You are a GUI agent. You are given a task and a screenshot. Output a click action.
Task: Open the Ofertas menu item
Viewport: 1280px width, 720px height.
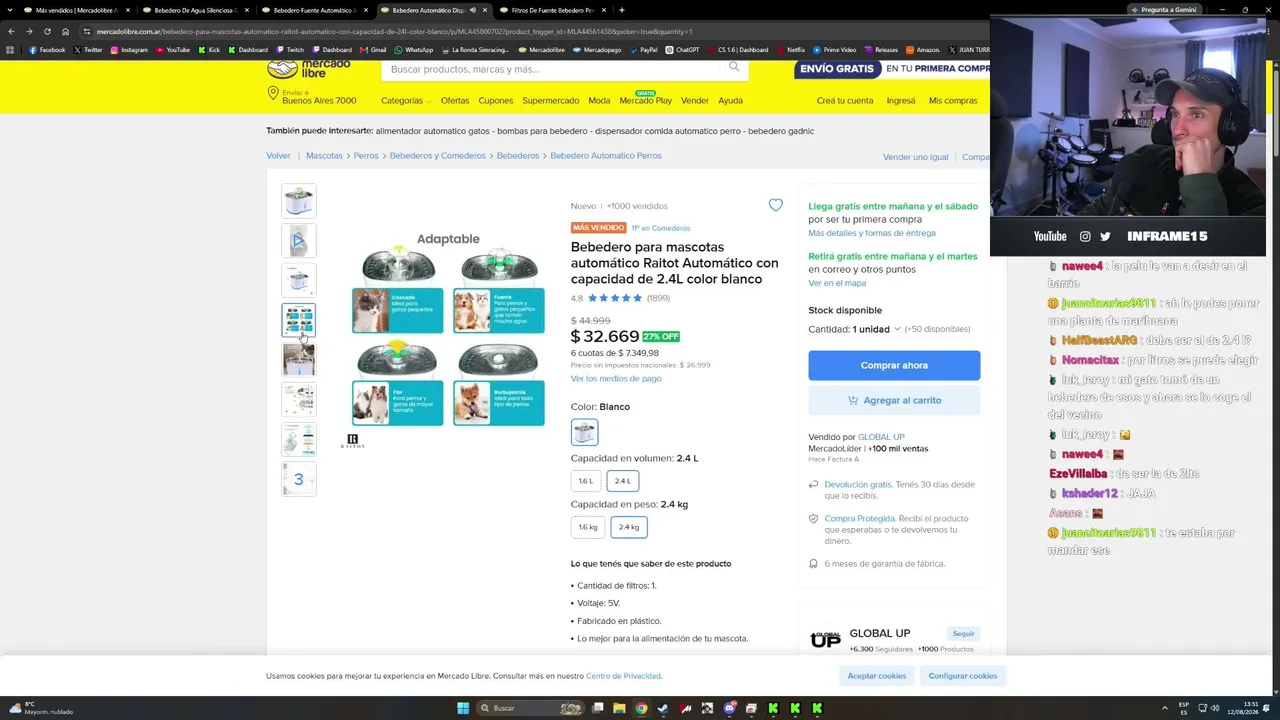455,101
